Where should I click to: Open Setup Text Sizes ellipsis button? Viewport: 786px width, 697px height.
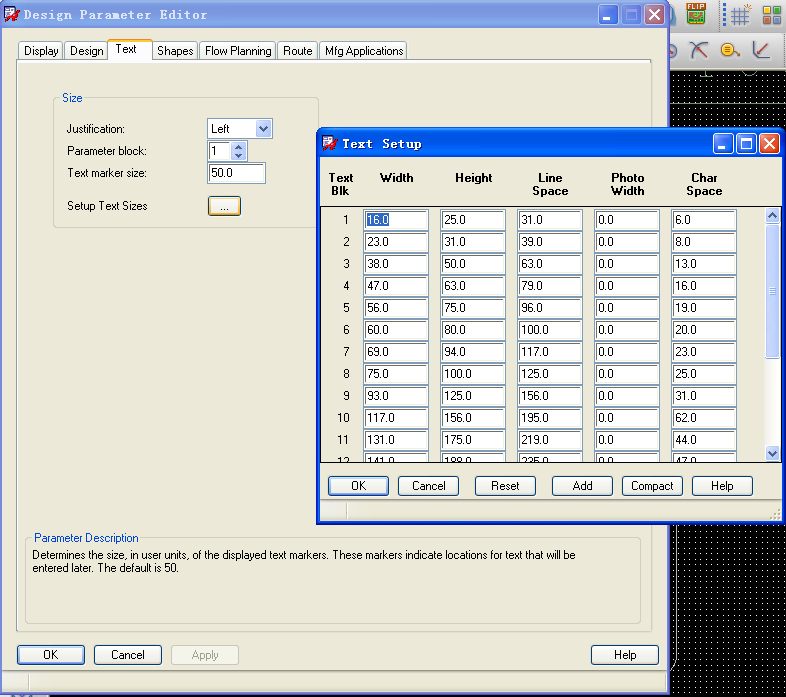click(224, 206)
